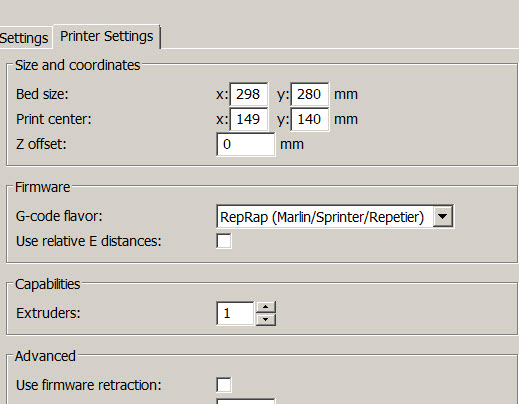Screen dimensions: 519x404
Task: Click the Firmware group heading
Action: (x=43, y=187)
